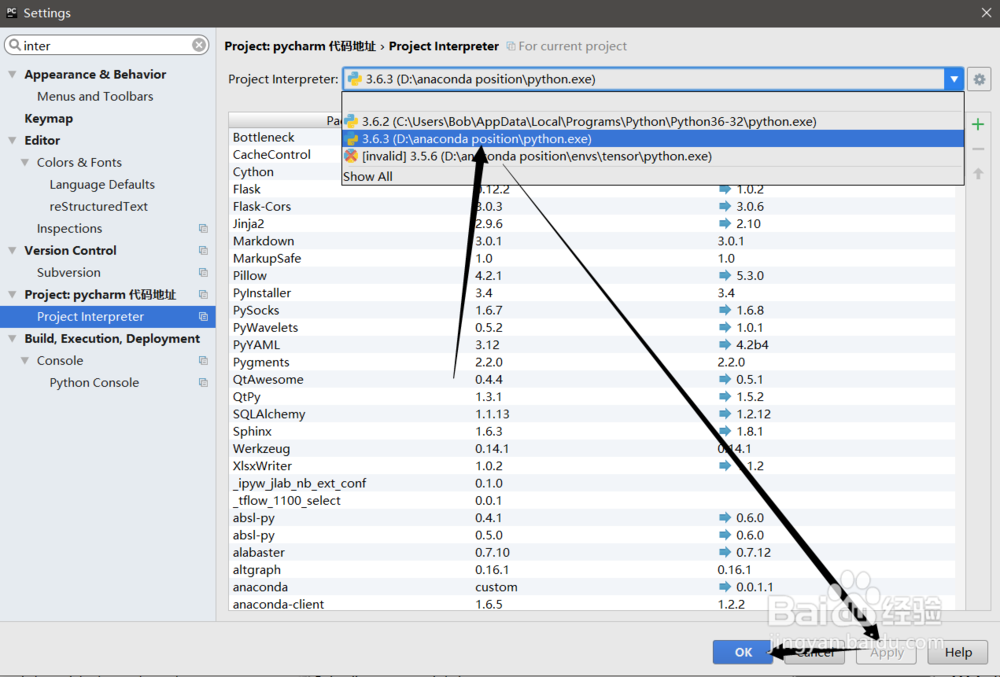Image resolution: width=1000 pixels, height=677 pixels.
Task: Confirm settings with the OK button
Action: [743, 652]
